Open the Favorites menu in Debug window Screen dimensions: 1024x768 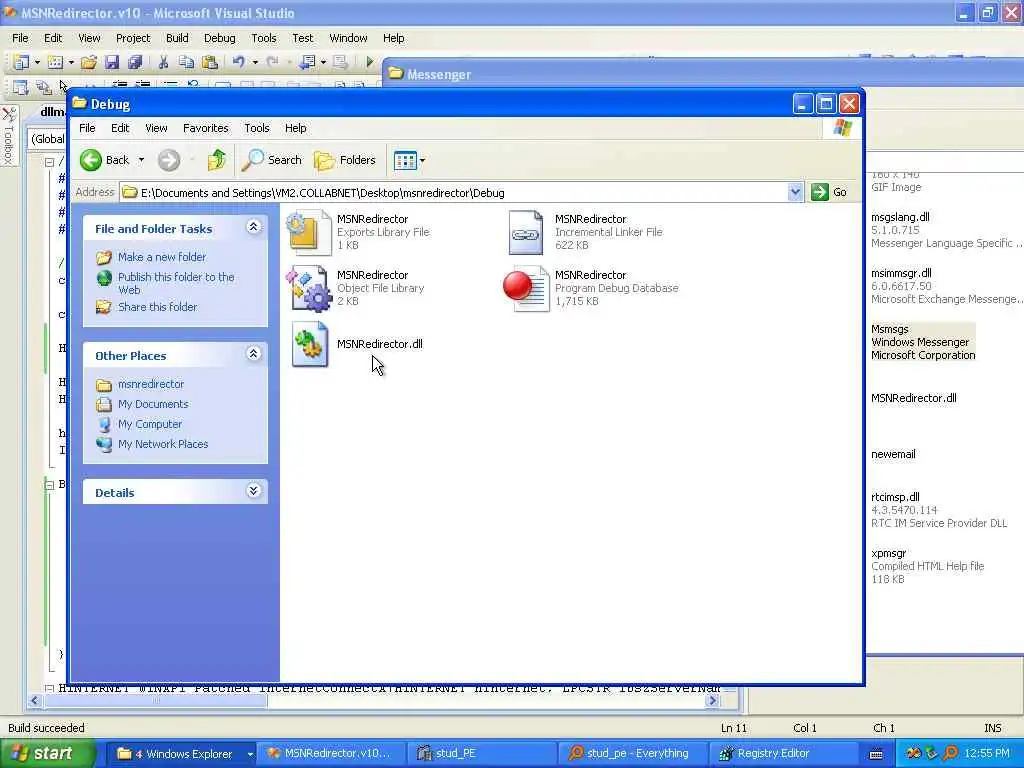[206, 128]
